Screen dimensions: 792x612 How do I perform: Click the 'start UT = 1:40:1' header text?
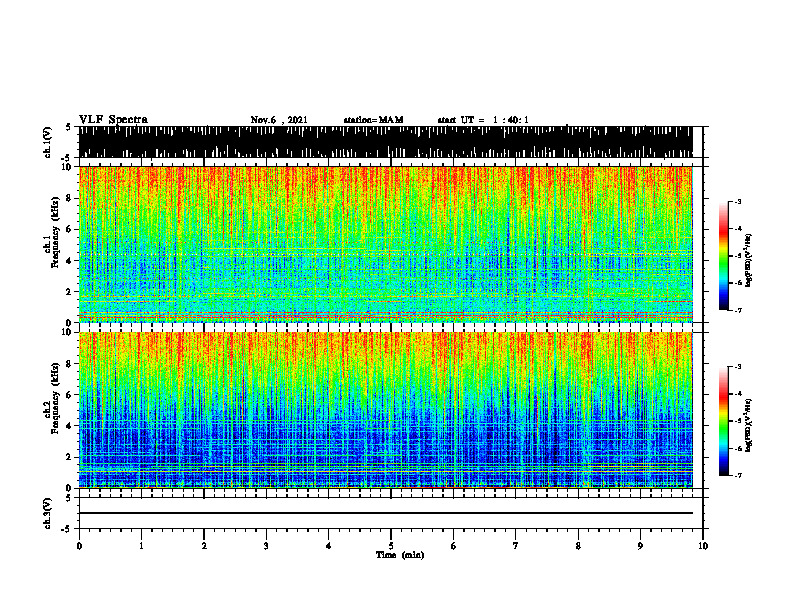pyautogui.click(x=483, y=120)
